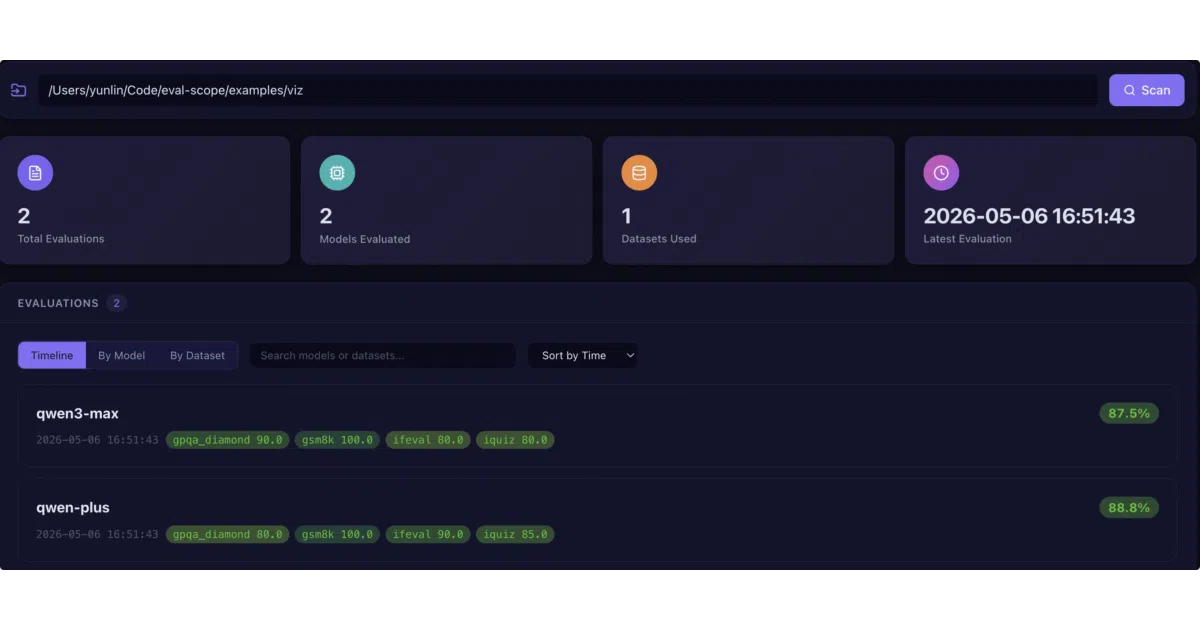Viewport: 1200px width, 630px height.
Task: Click the directory path input field
Action: (x=568, y=90)
